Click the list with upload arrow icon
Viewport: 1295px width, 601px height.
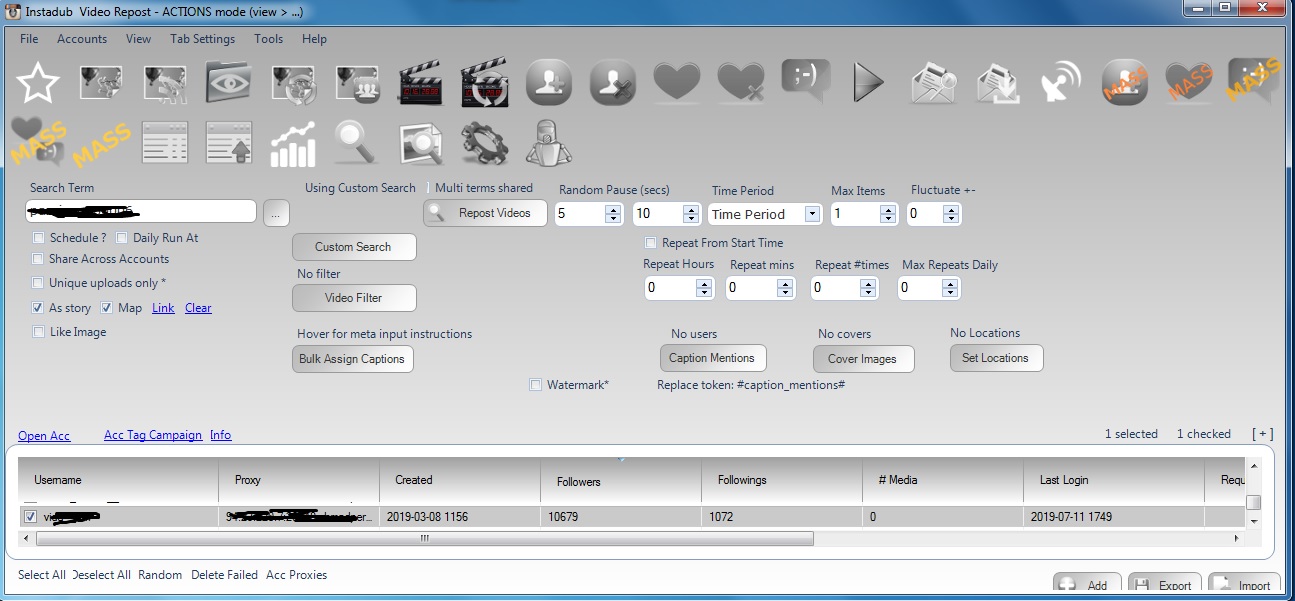228,143
